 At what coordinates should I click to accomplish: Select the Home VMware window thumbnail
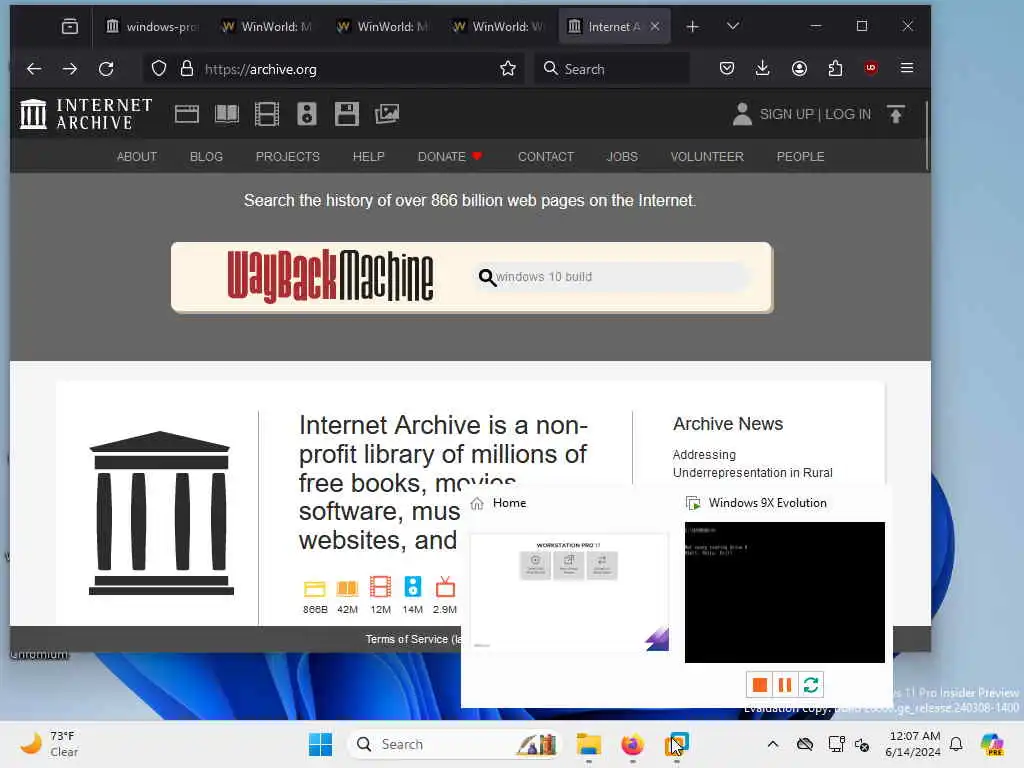tap(569, 591)
